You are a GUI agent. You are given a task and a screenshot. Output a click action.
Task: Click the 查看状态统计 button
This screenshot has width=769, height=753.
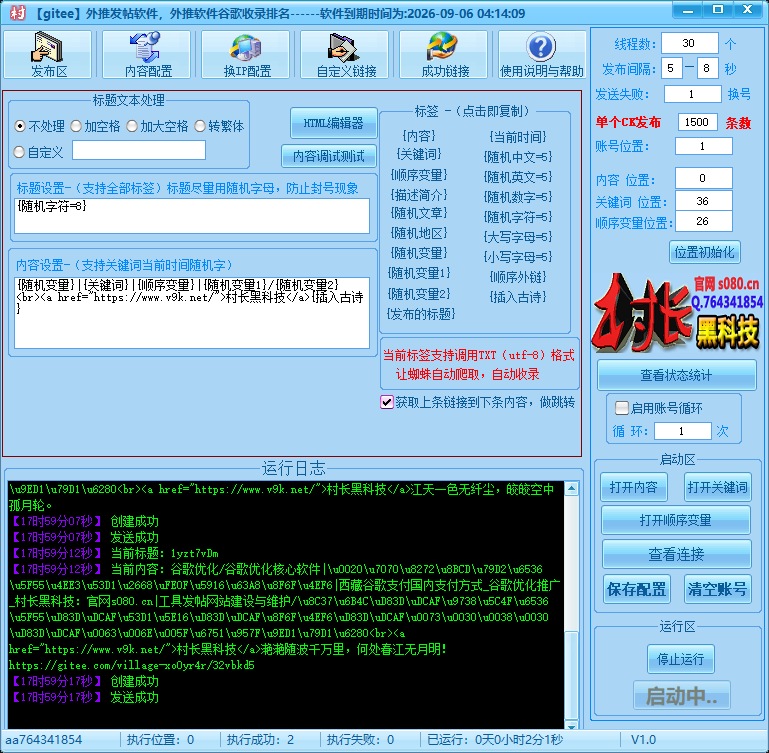click(x=676, y=375)
